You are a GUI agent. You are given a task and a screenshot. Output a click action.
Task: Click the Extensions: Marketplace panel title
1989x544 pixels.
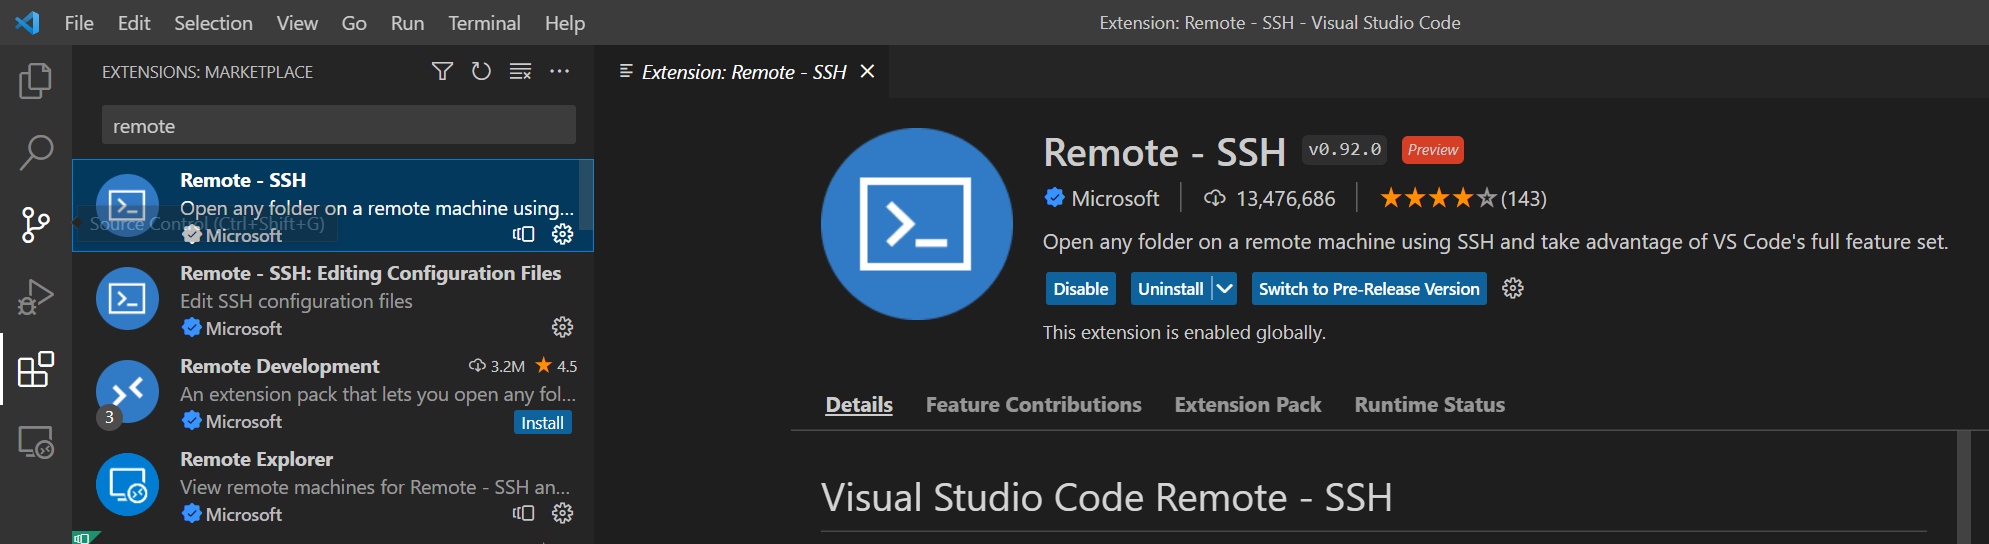tap(207, 72)
